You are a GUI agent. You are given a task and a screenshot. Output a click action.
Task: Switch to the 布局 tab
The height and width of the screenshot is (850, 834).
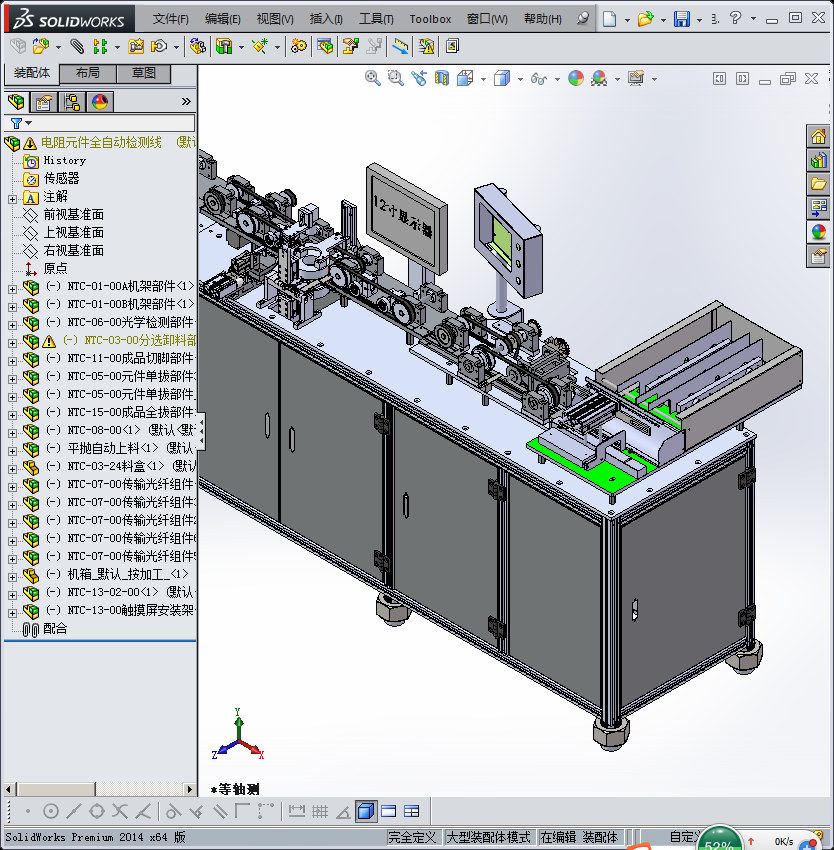[87, 73]
